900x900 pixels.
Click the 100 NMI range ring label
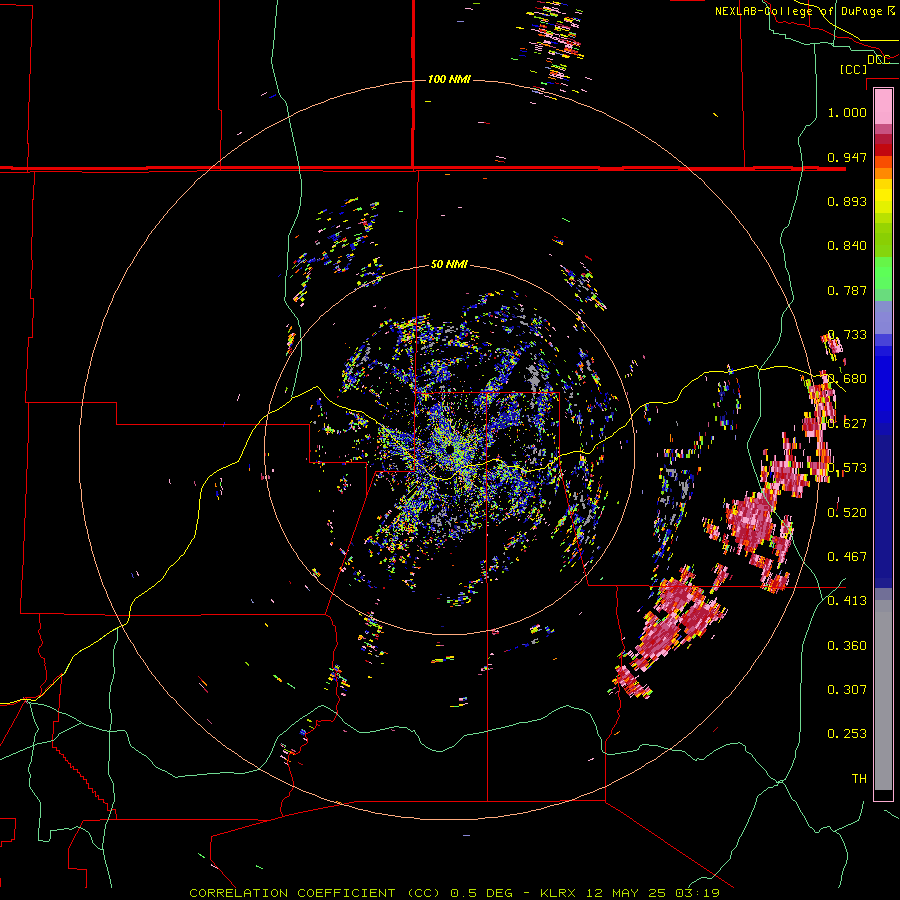click(x=449, y=79)
